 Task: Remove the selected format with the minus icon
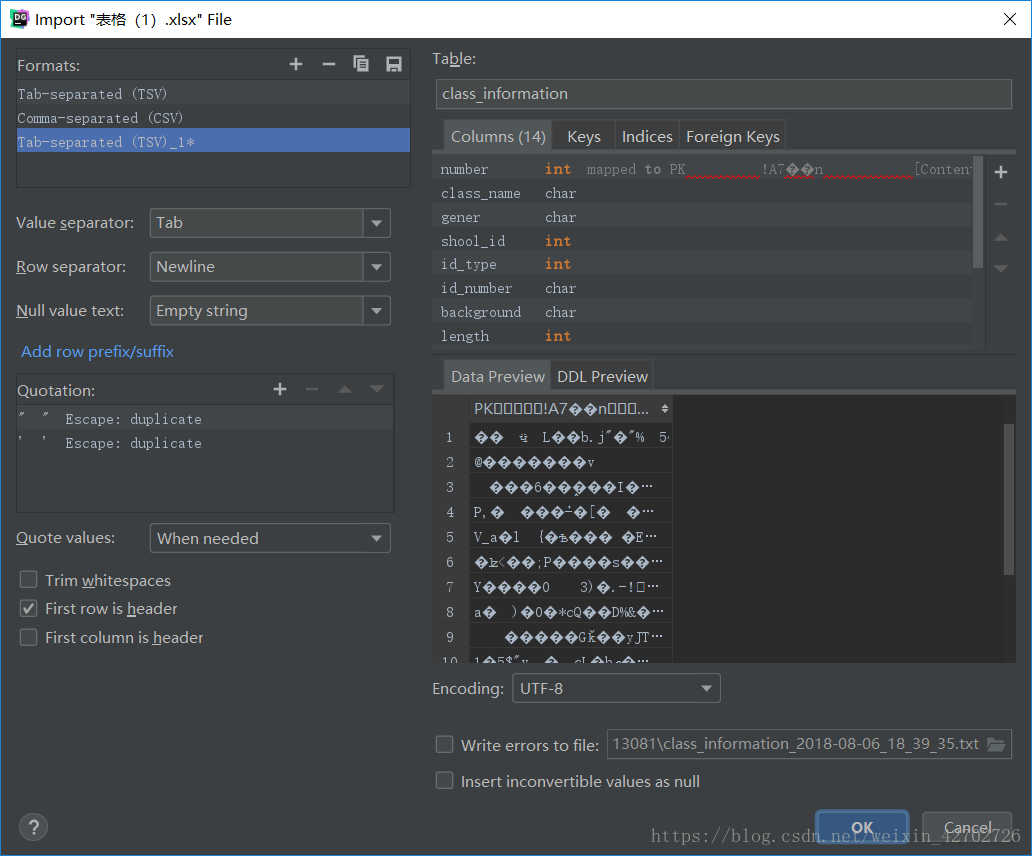328,64
